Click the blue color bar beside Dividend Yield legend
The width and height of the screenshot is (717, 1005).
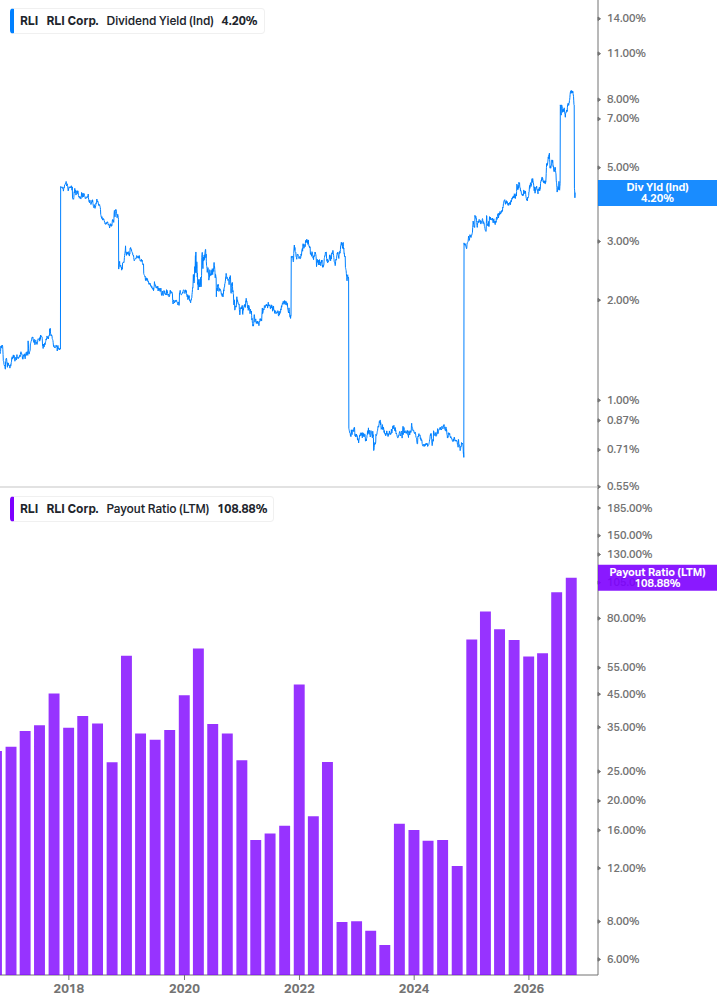tap(12, 21)
